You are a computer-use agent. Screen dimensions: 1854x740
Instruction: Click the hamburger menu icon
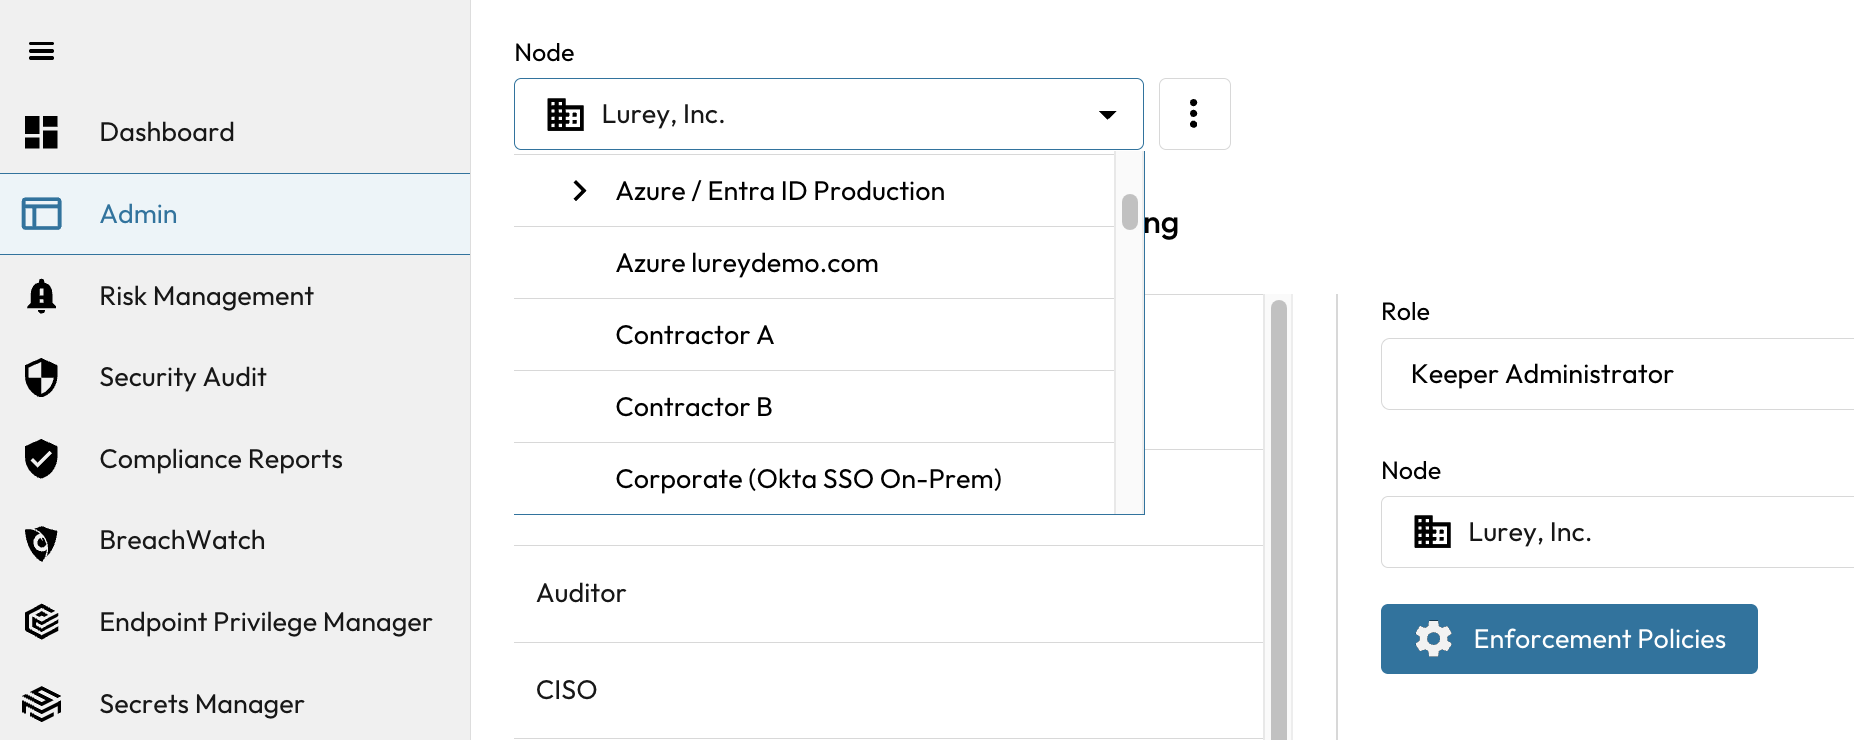click(41, 51)
